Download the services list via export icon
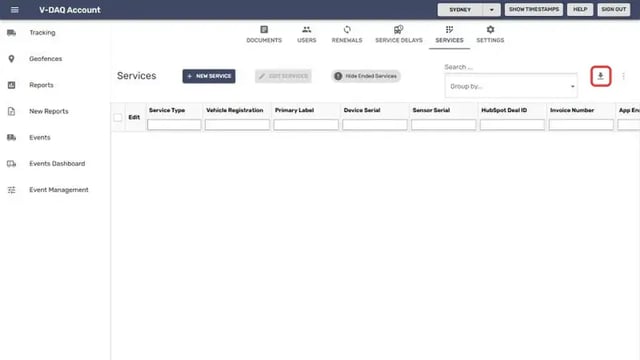Viewport: 640px width, 360px height. coord(600,76)
